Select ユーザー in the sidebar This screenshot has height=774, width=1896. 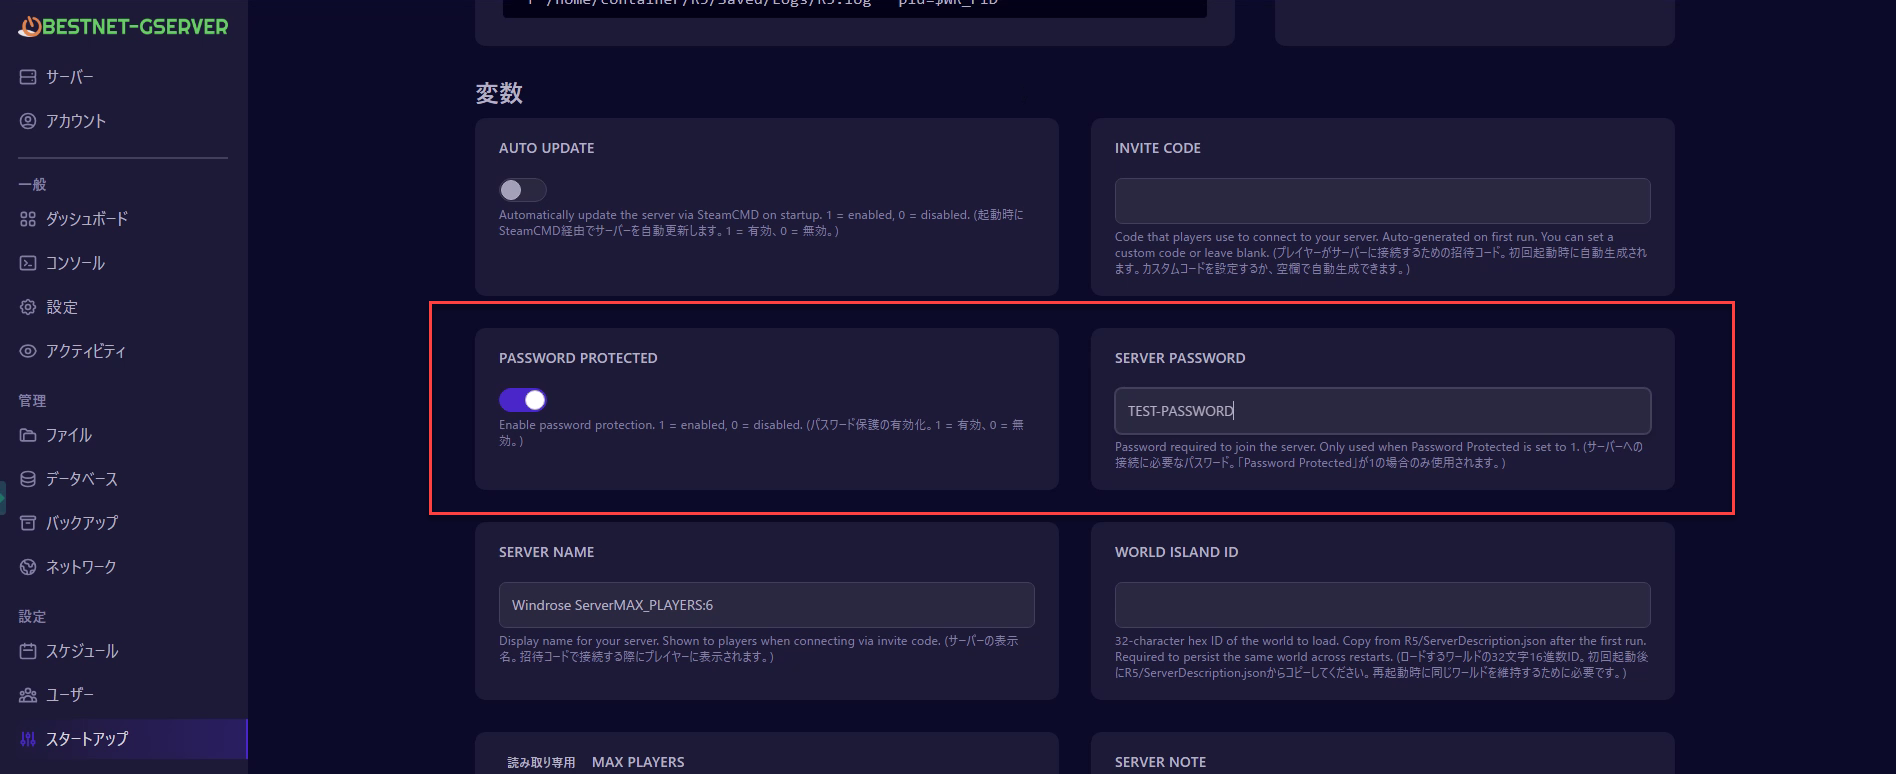(x=69, y=695)
